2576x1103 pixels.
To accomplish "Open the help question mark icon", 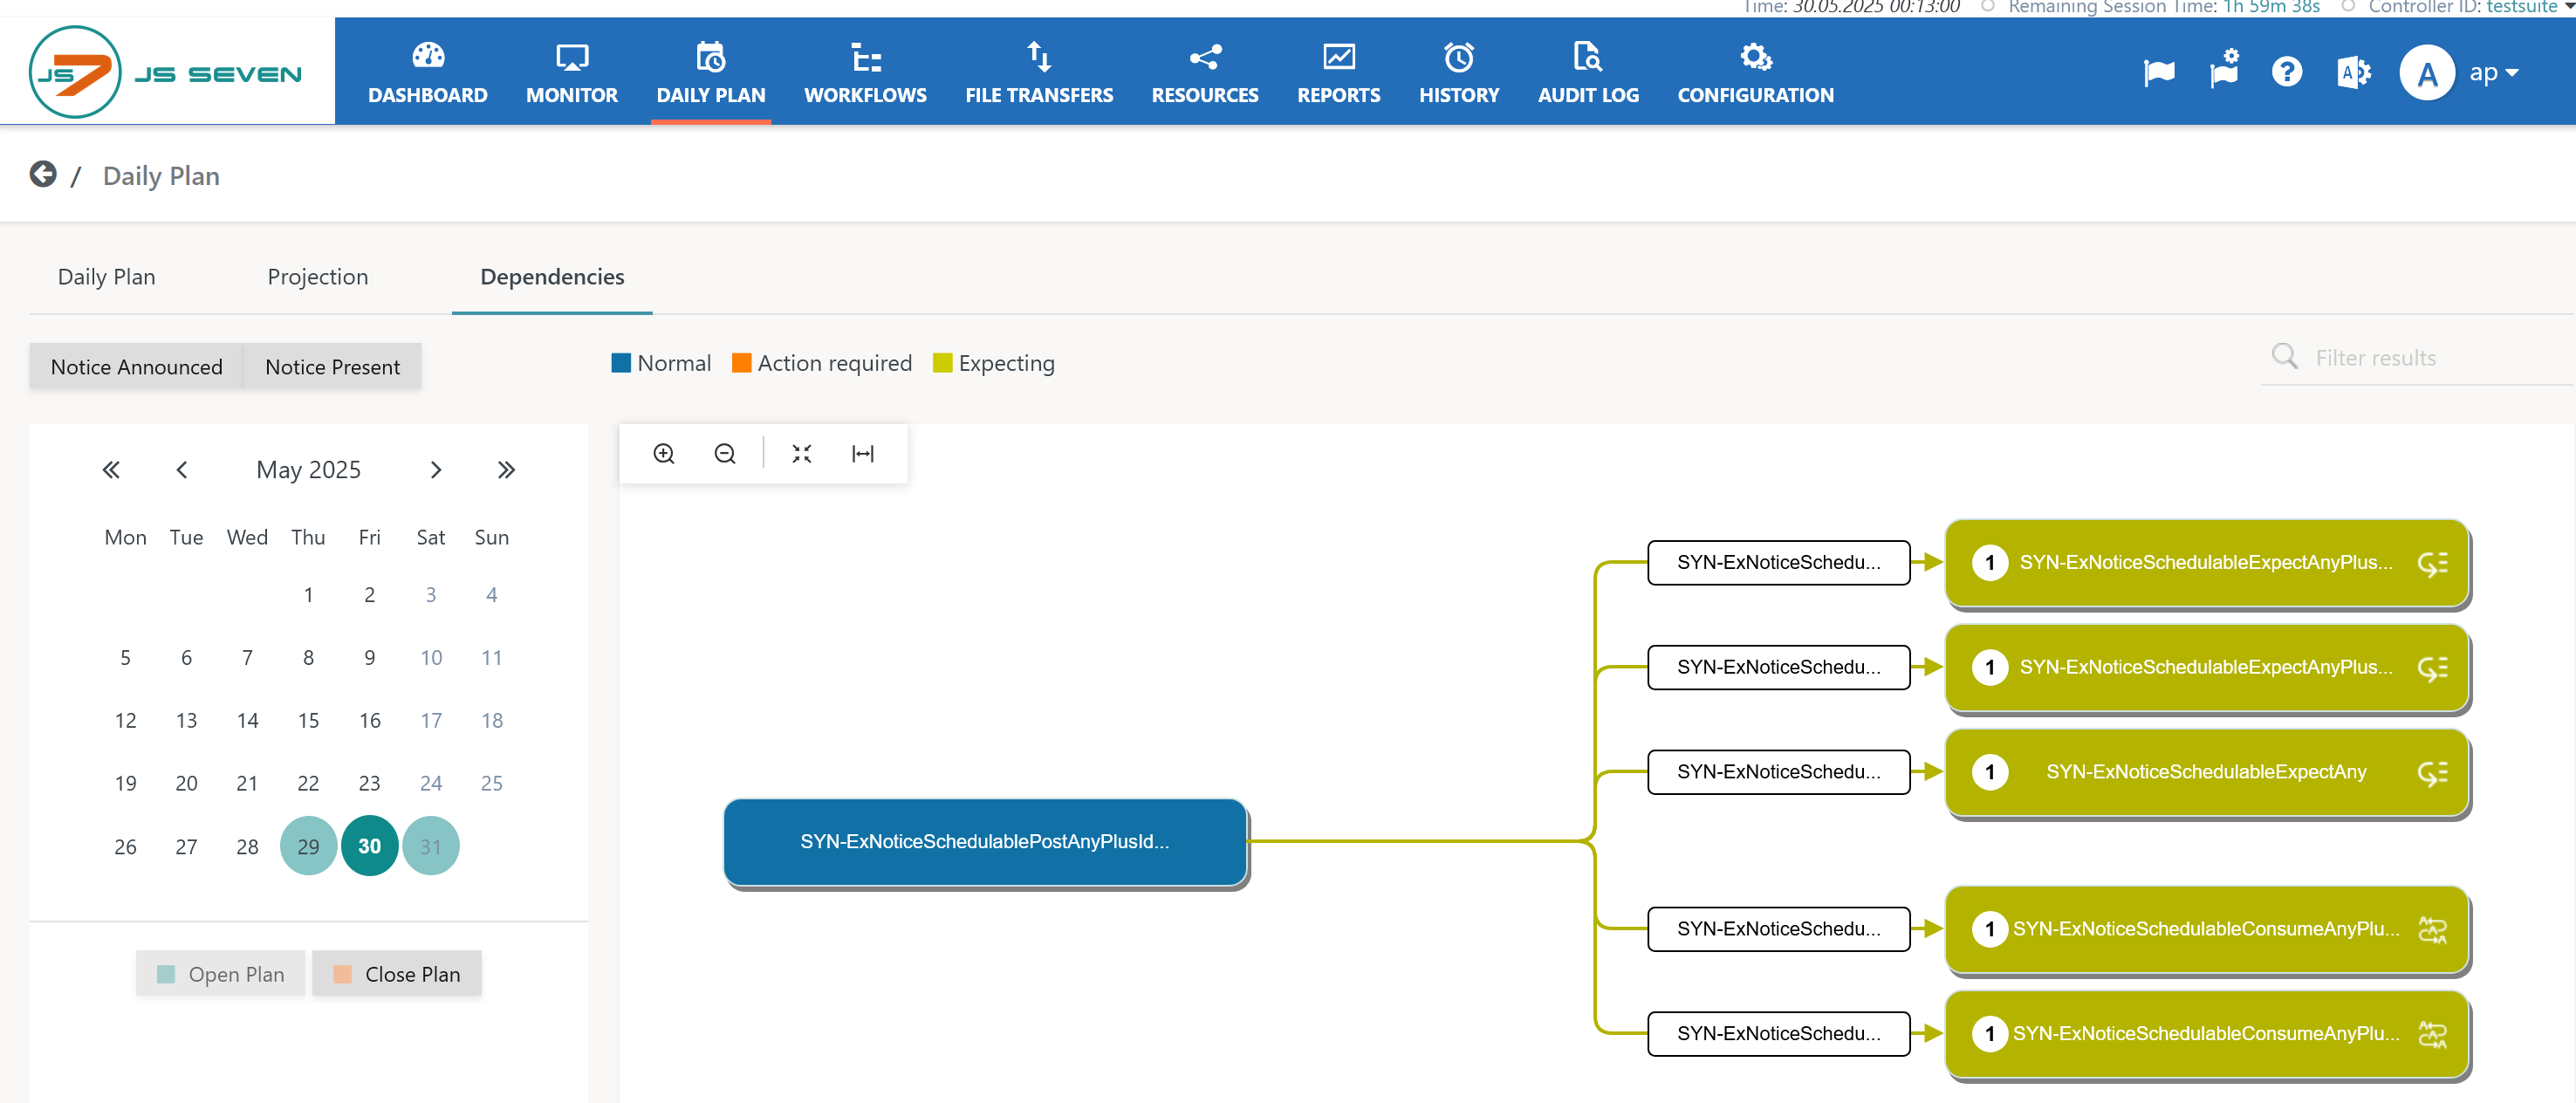I will [x=2286, y=72].
